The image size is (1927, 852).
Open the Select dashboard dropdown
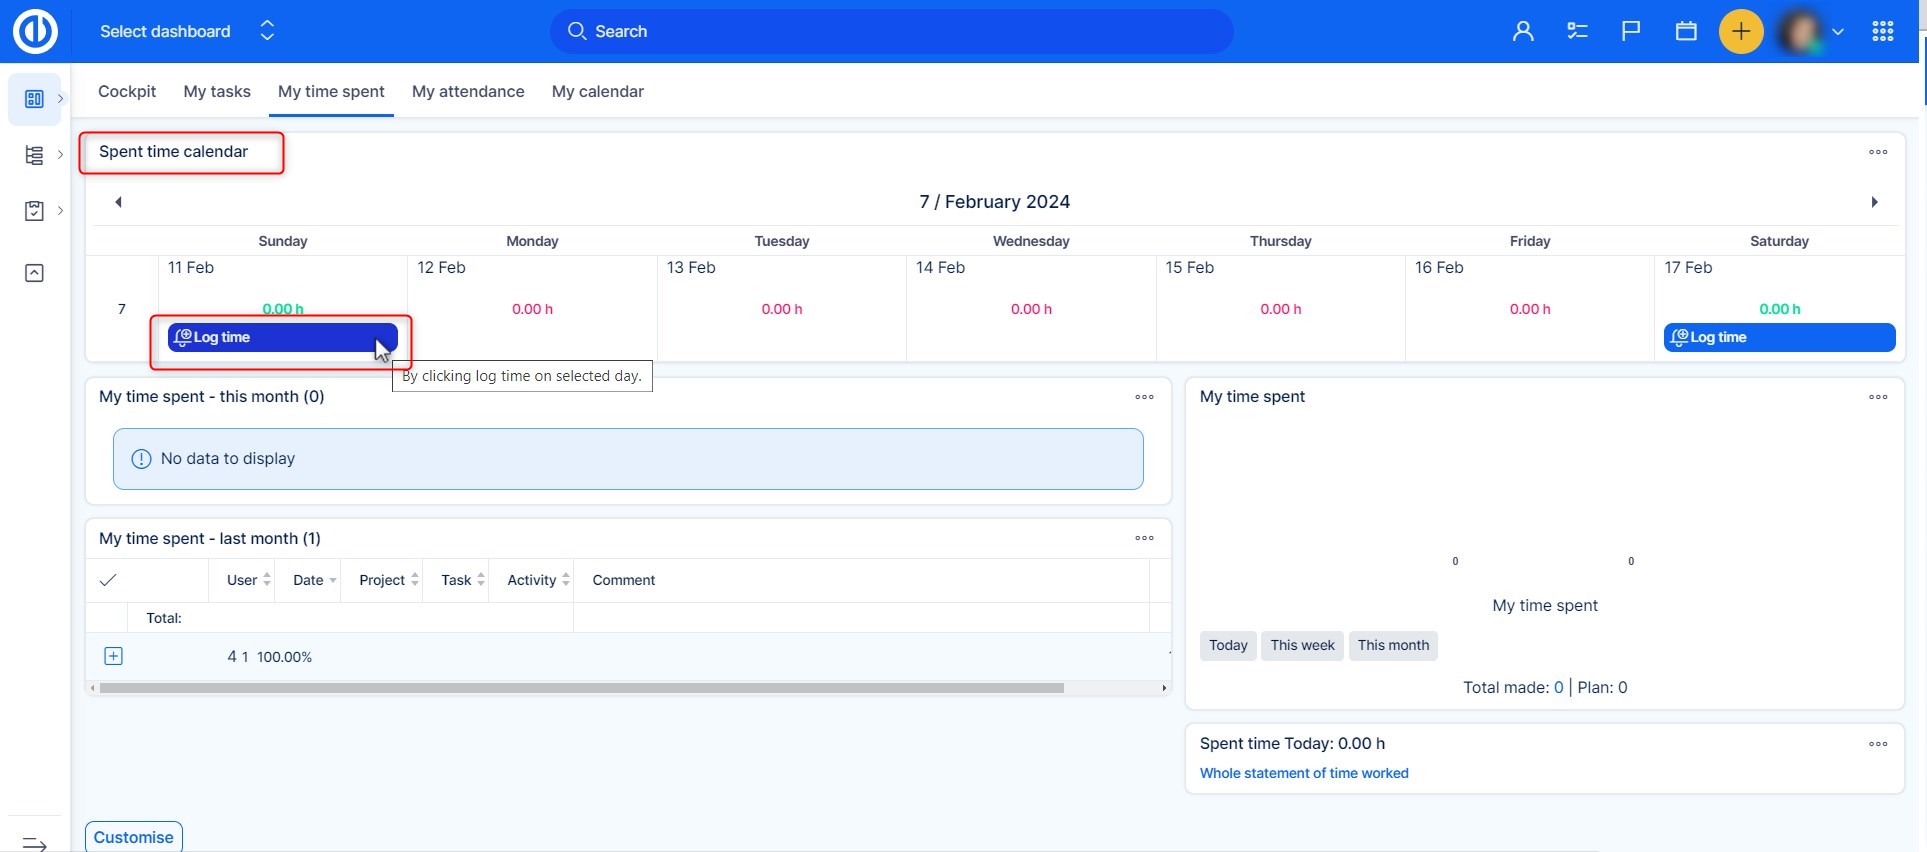[186, 32]
